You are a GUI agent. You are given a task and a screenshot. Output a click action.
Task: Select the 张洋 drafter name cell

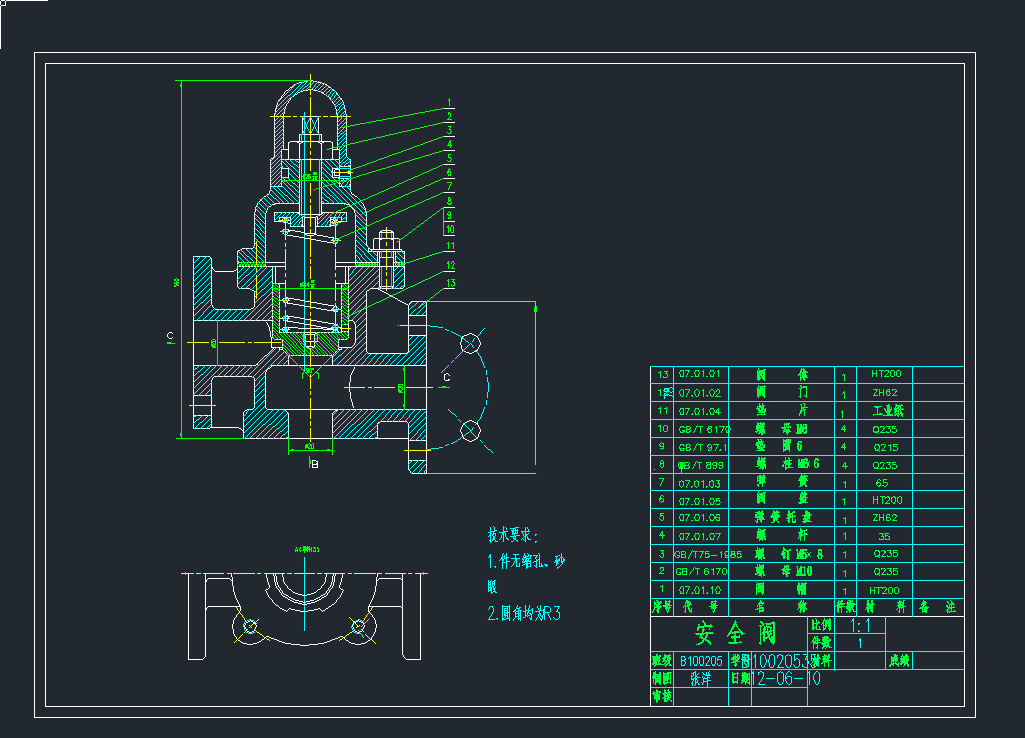pyautogui.click(x=699, y=678)
